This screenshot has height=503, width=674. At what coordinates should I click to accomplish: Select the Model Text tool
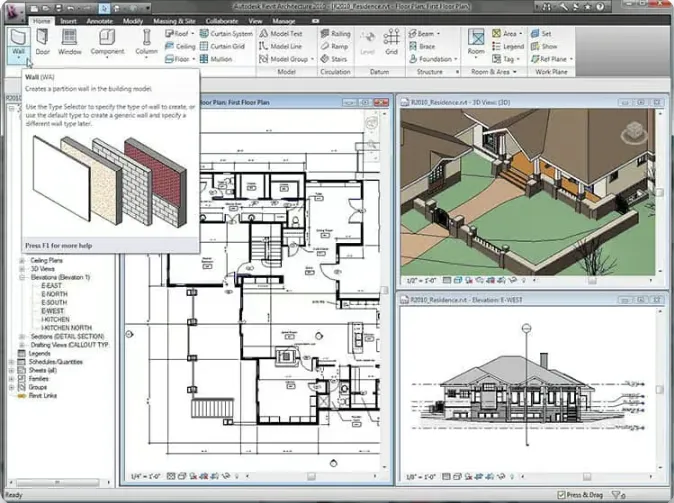pyautogui.click(x=281, y=34)
